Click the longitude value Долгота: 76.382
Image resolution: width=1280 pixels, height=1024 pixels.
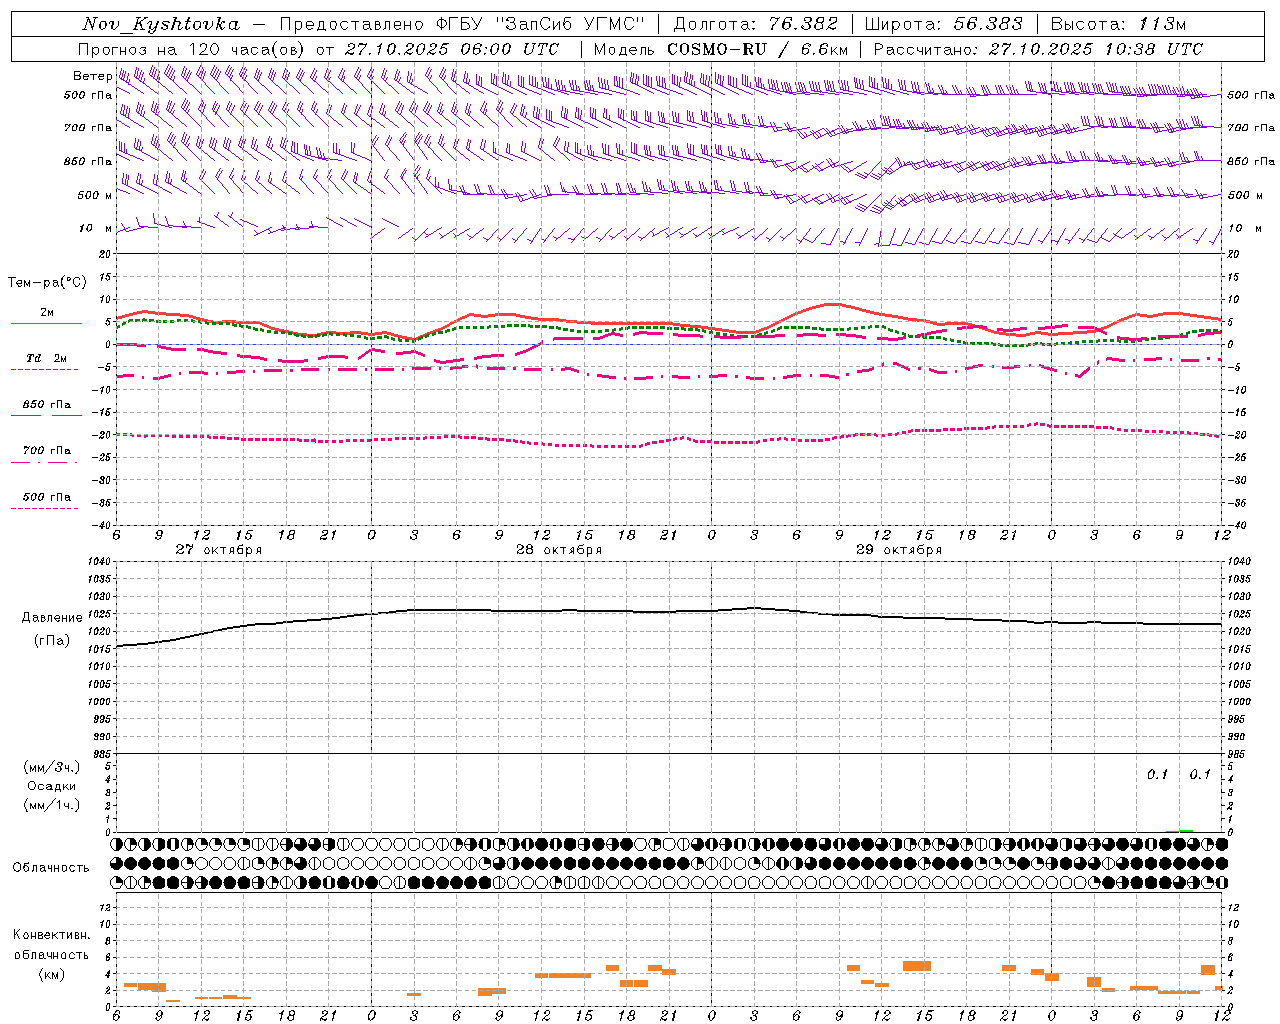tap(755, 24)
